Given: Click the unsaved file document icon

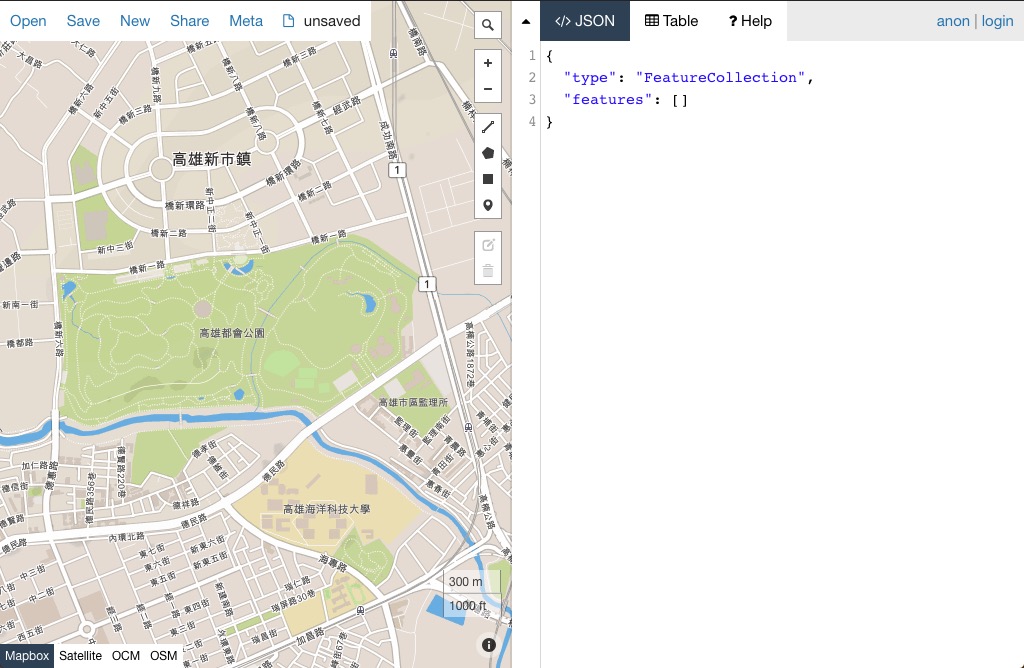Looking at the screenshot, I should (x=288, y=21).
